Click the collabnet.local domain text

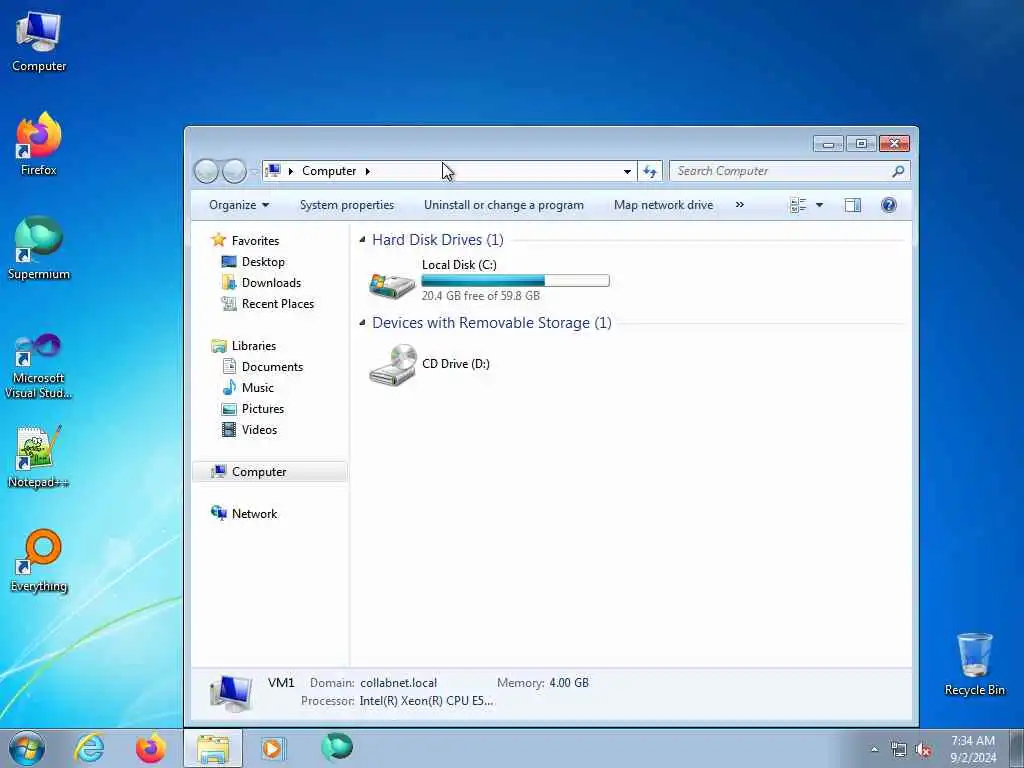click(x=398, y=682)
